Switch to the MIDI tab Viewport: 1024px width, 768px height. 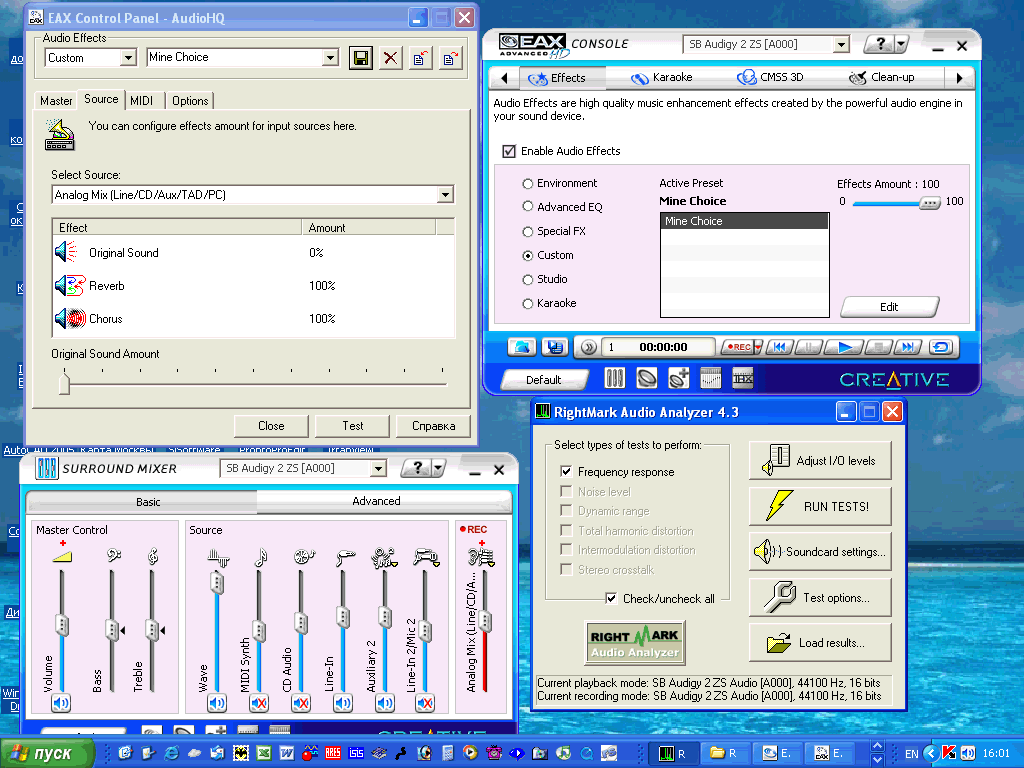[142, 101]
